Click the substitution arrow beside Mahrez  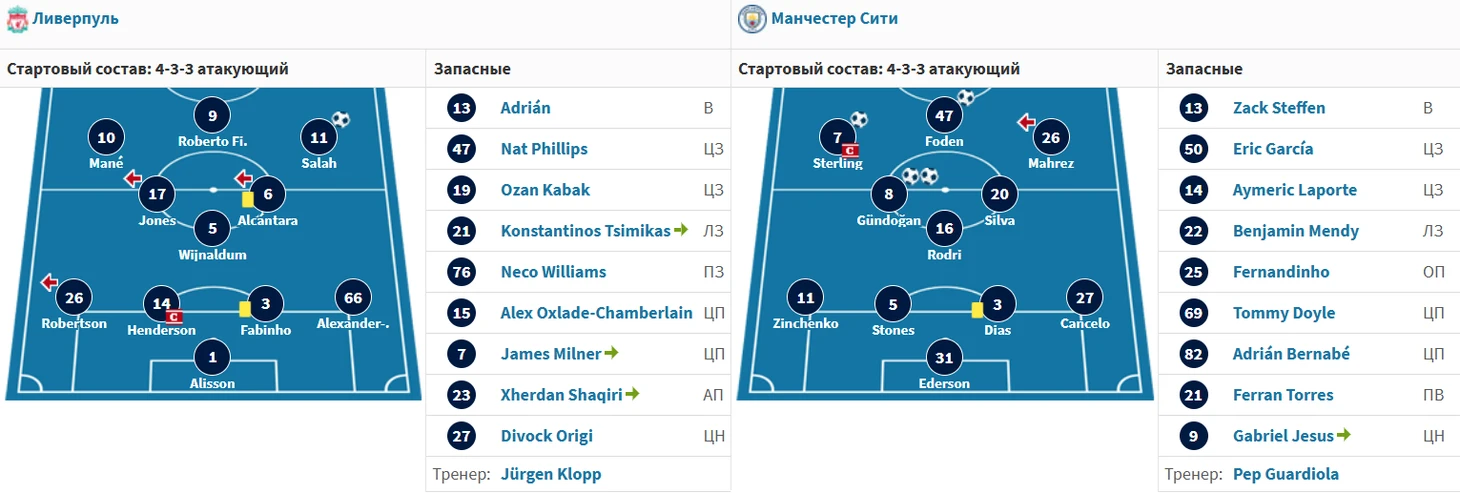pos(1025,123)
